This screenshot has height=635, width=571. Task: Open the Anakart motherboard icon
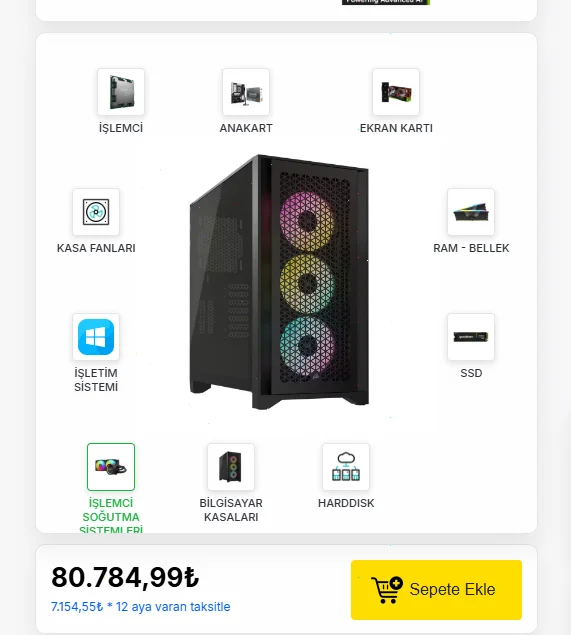pos(246,92)
